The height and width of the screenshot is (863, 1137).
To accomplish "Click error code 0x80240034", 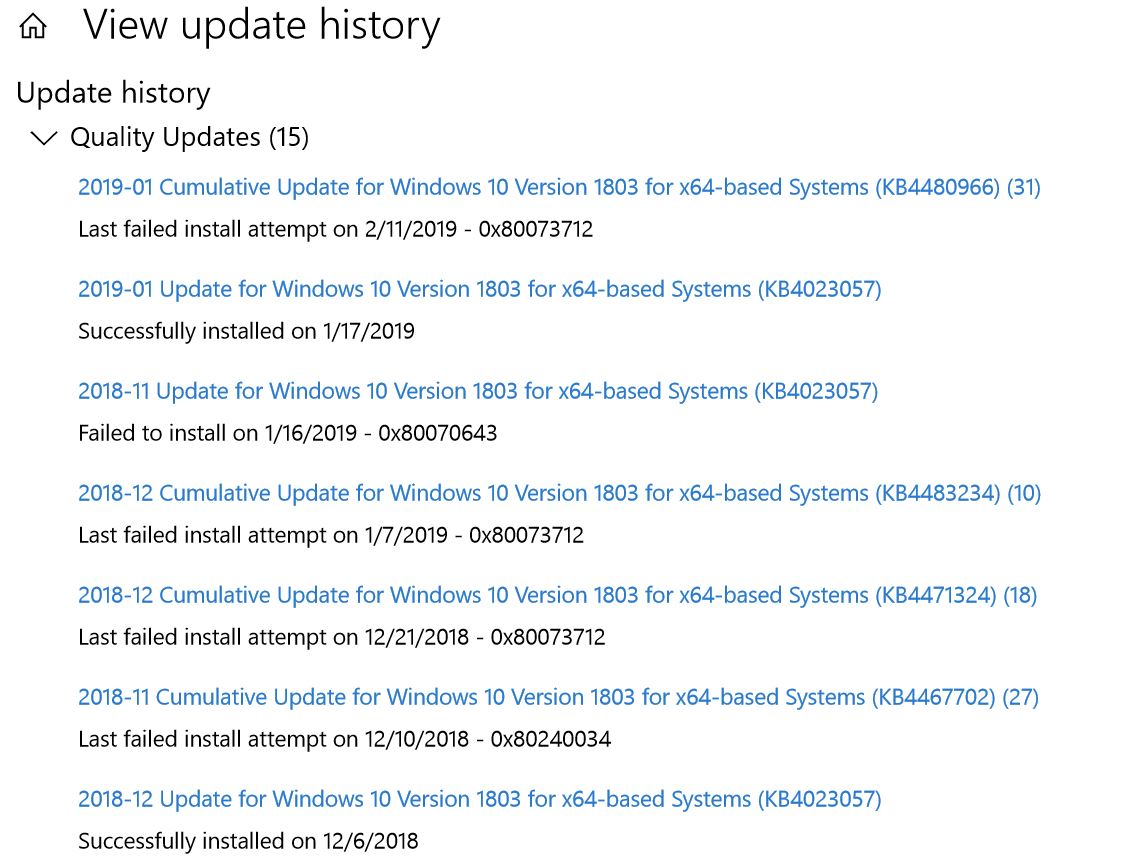I will point(550,739).
